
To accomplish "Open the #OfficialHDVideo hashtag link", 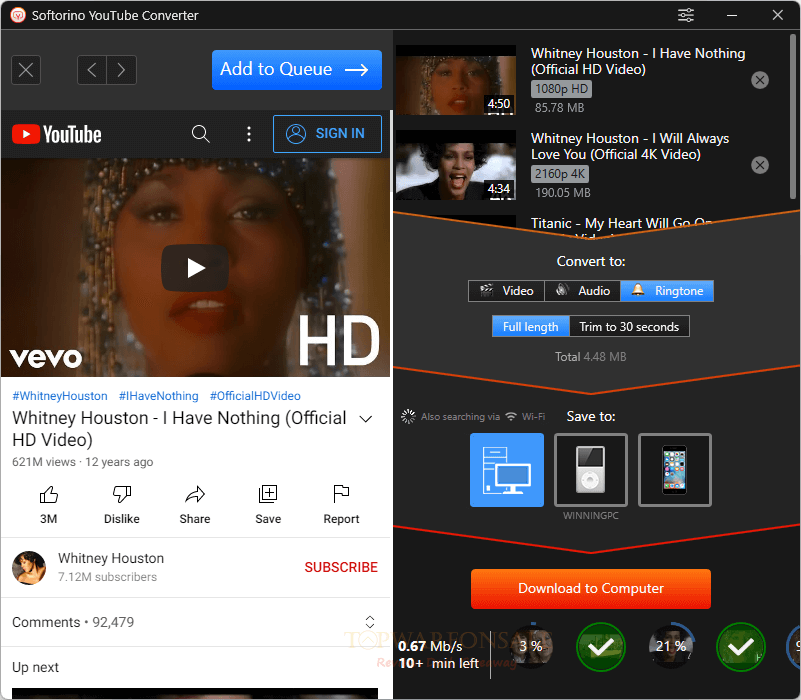I will (x=255, y=396).
